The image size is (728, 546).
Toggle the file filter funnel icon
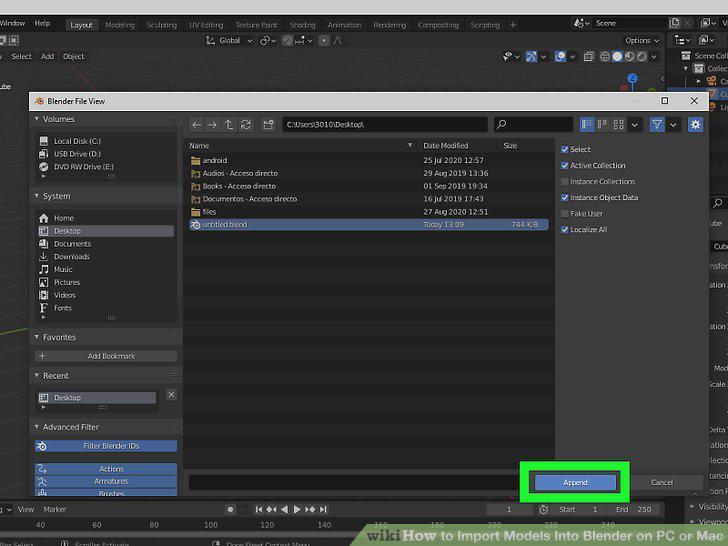coord(657,124)
